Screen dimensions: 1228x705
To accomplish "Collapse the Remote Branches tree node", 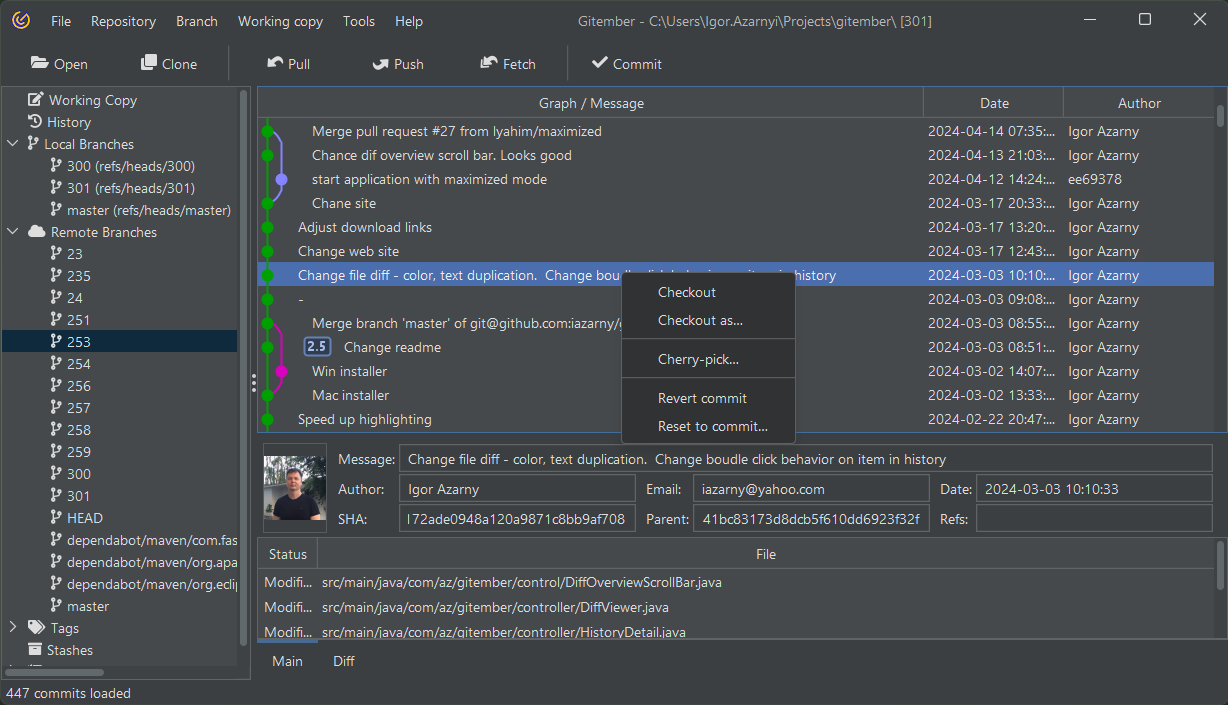I will click(13, 232).
